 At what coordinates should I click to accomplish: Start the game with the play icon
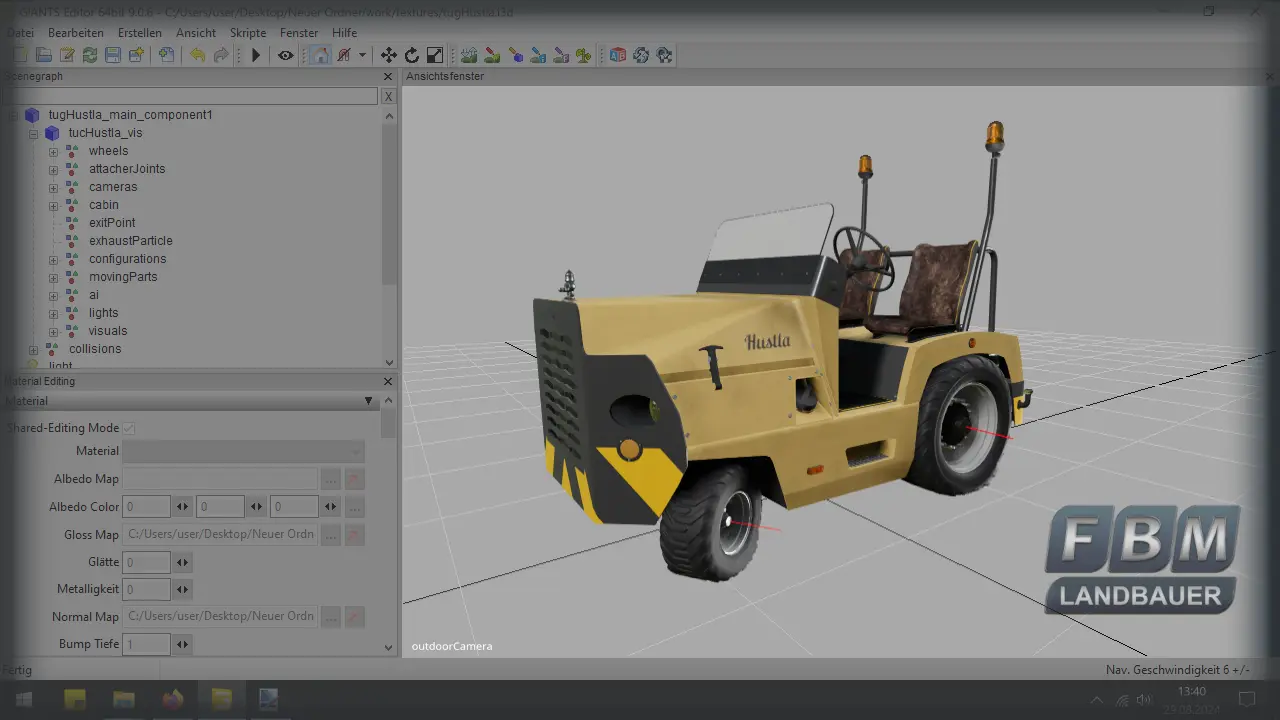(256, 55)
